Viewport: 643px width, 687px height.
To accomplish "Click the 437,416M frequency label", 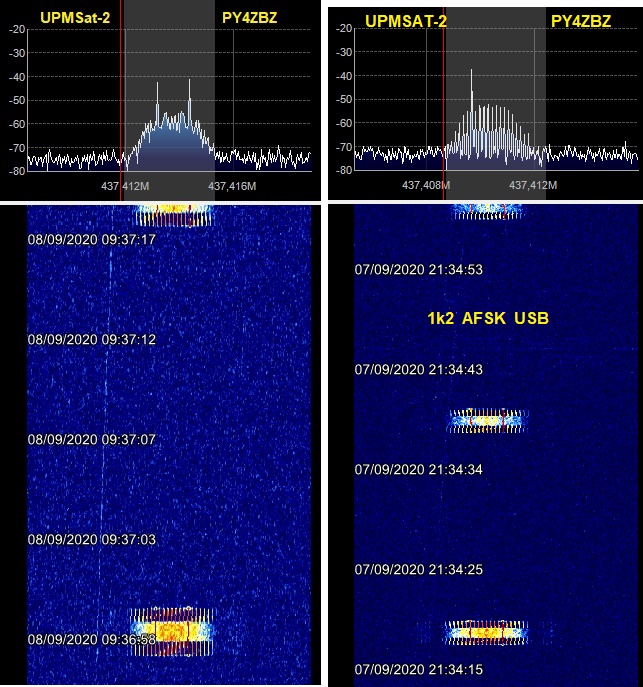I will click(232, 186).
